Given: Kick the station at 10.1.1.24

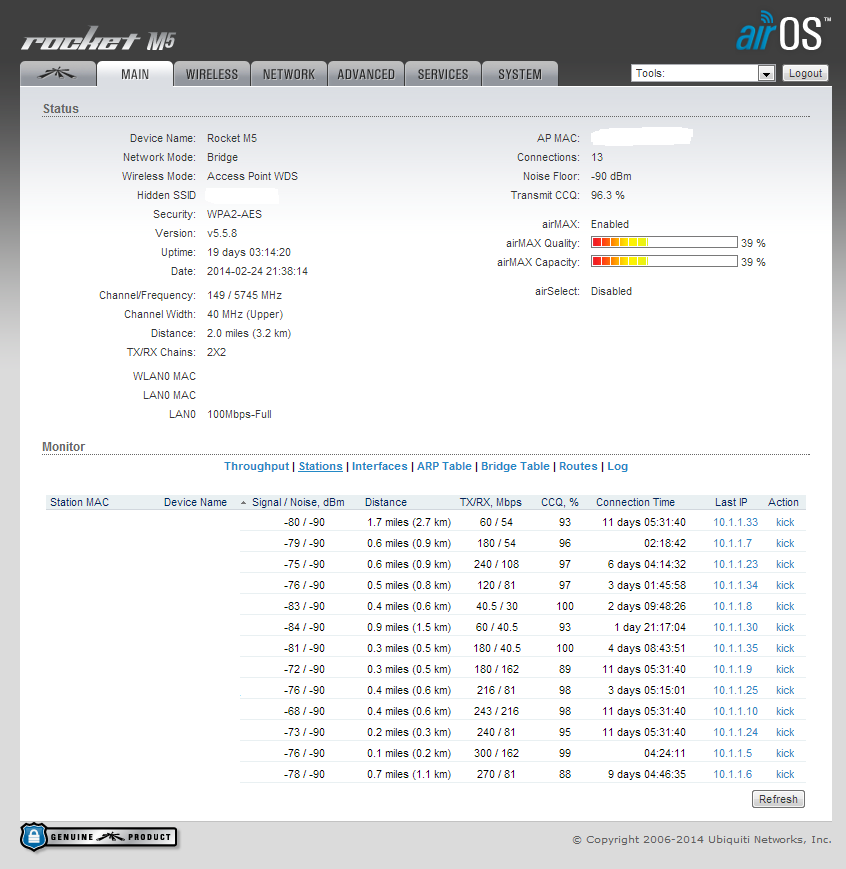Looking at the screenshot, I should tap(785, 733).
